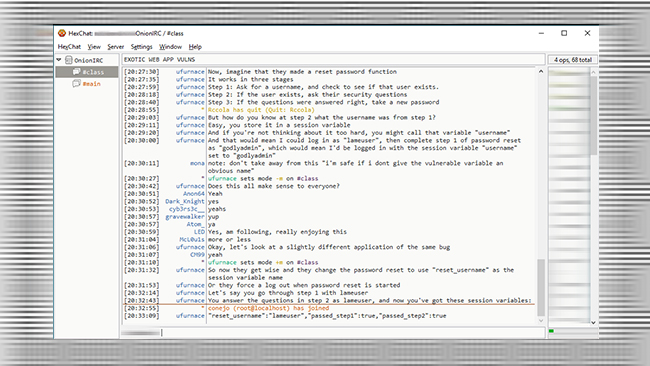
Task: Click the EXOTIC WEB APP VULNS topic bar
Action: [x=333, y=60]
